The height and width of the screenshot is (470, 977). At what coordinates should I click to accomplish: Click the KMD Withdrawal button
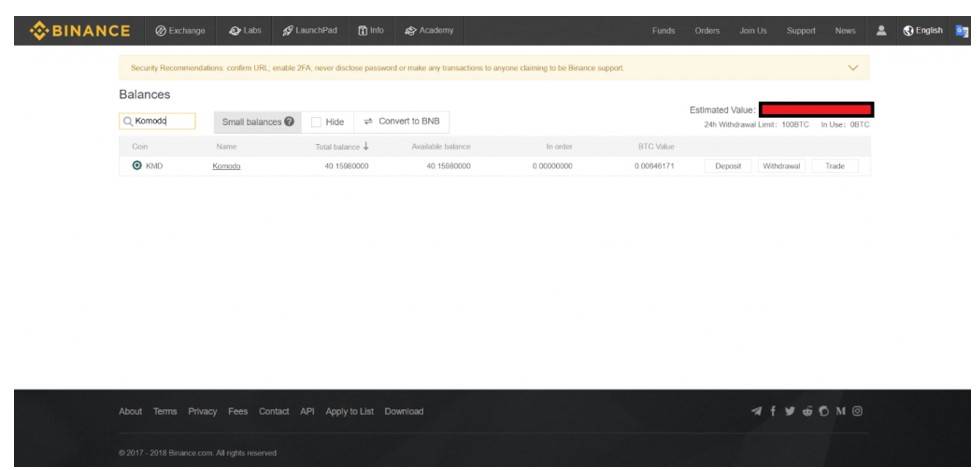tap(781, 166)
